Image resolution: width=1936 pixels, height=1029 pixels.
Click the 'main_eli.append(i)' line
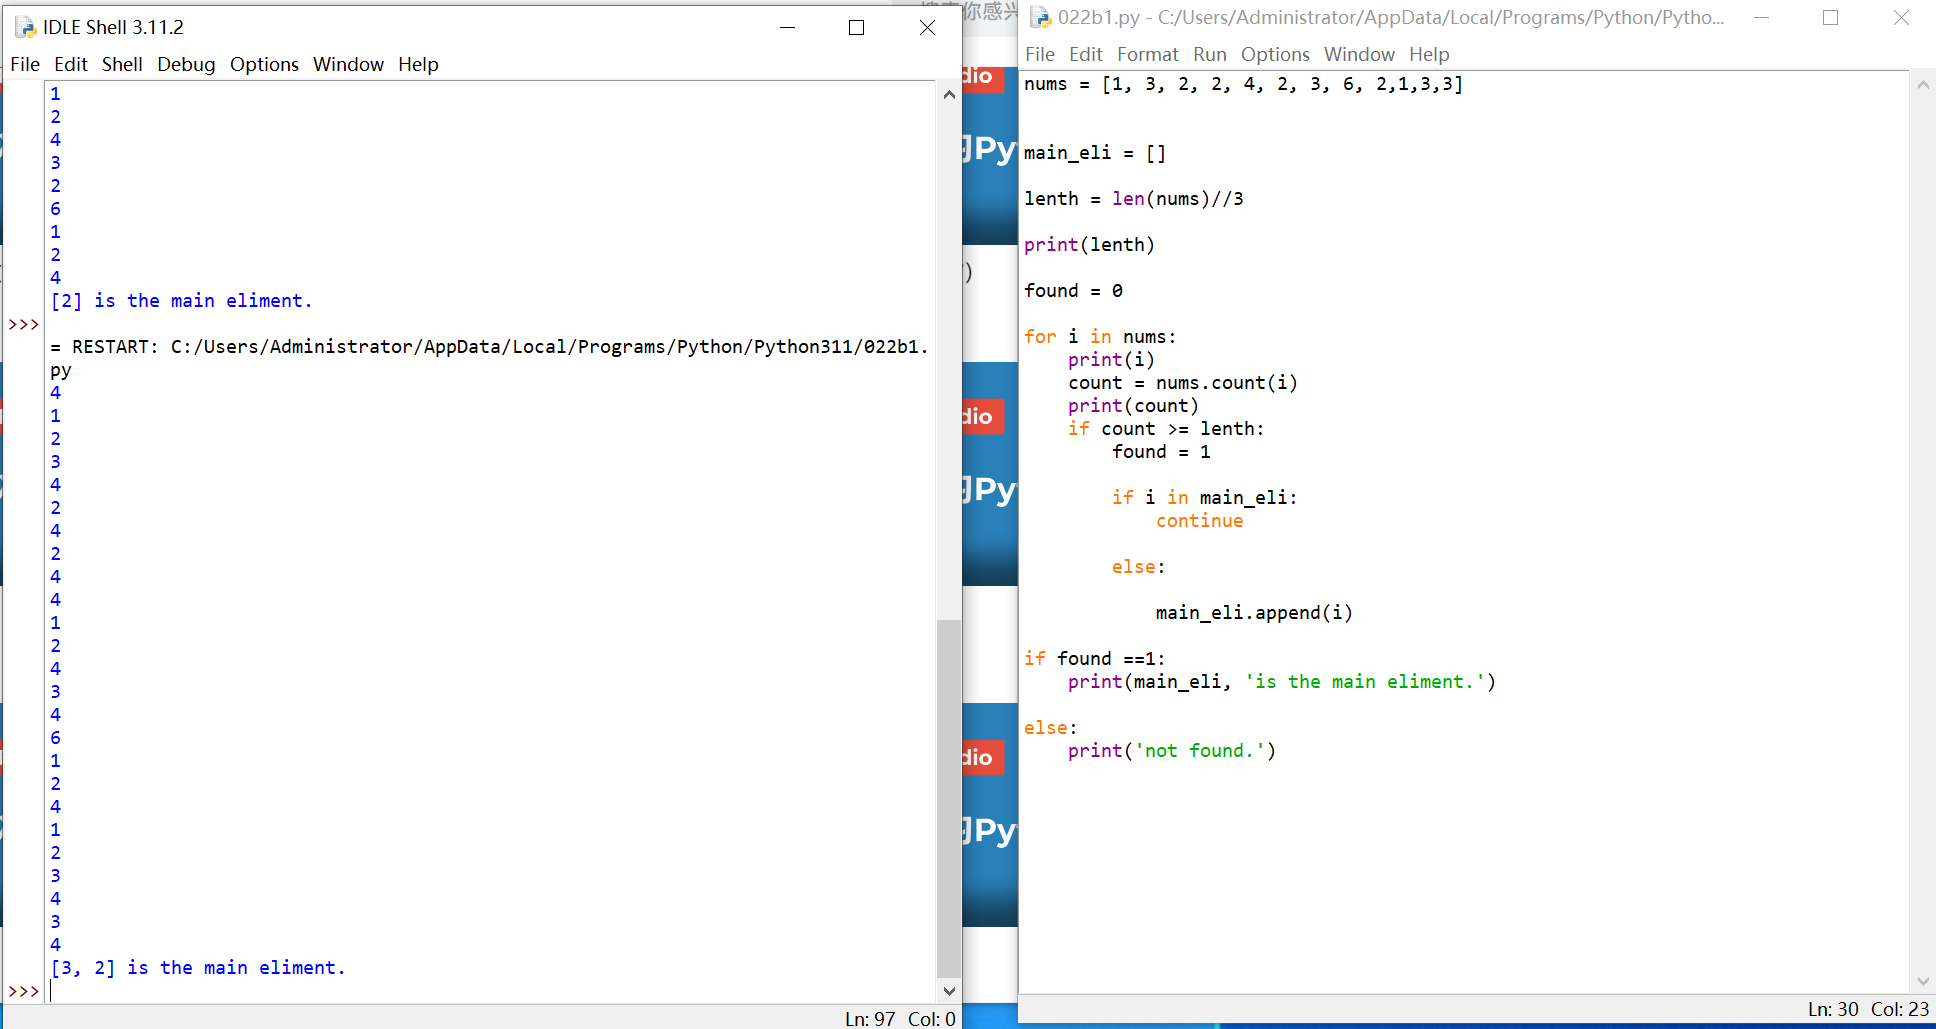click(1254, 613)
